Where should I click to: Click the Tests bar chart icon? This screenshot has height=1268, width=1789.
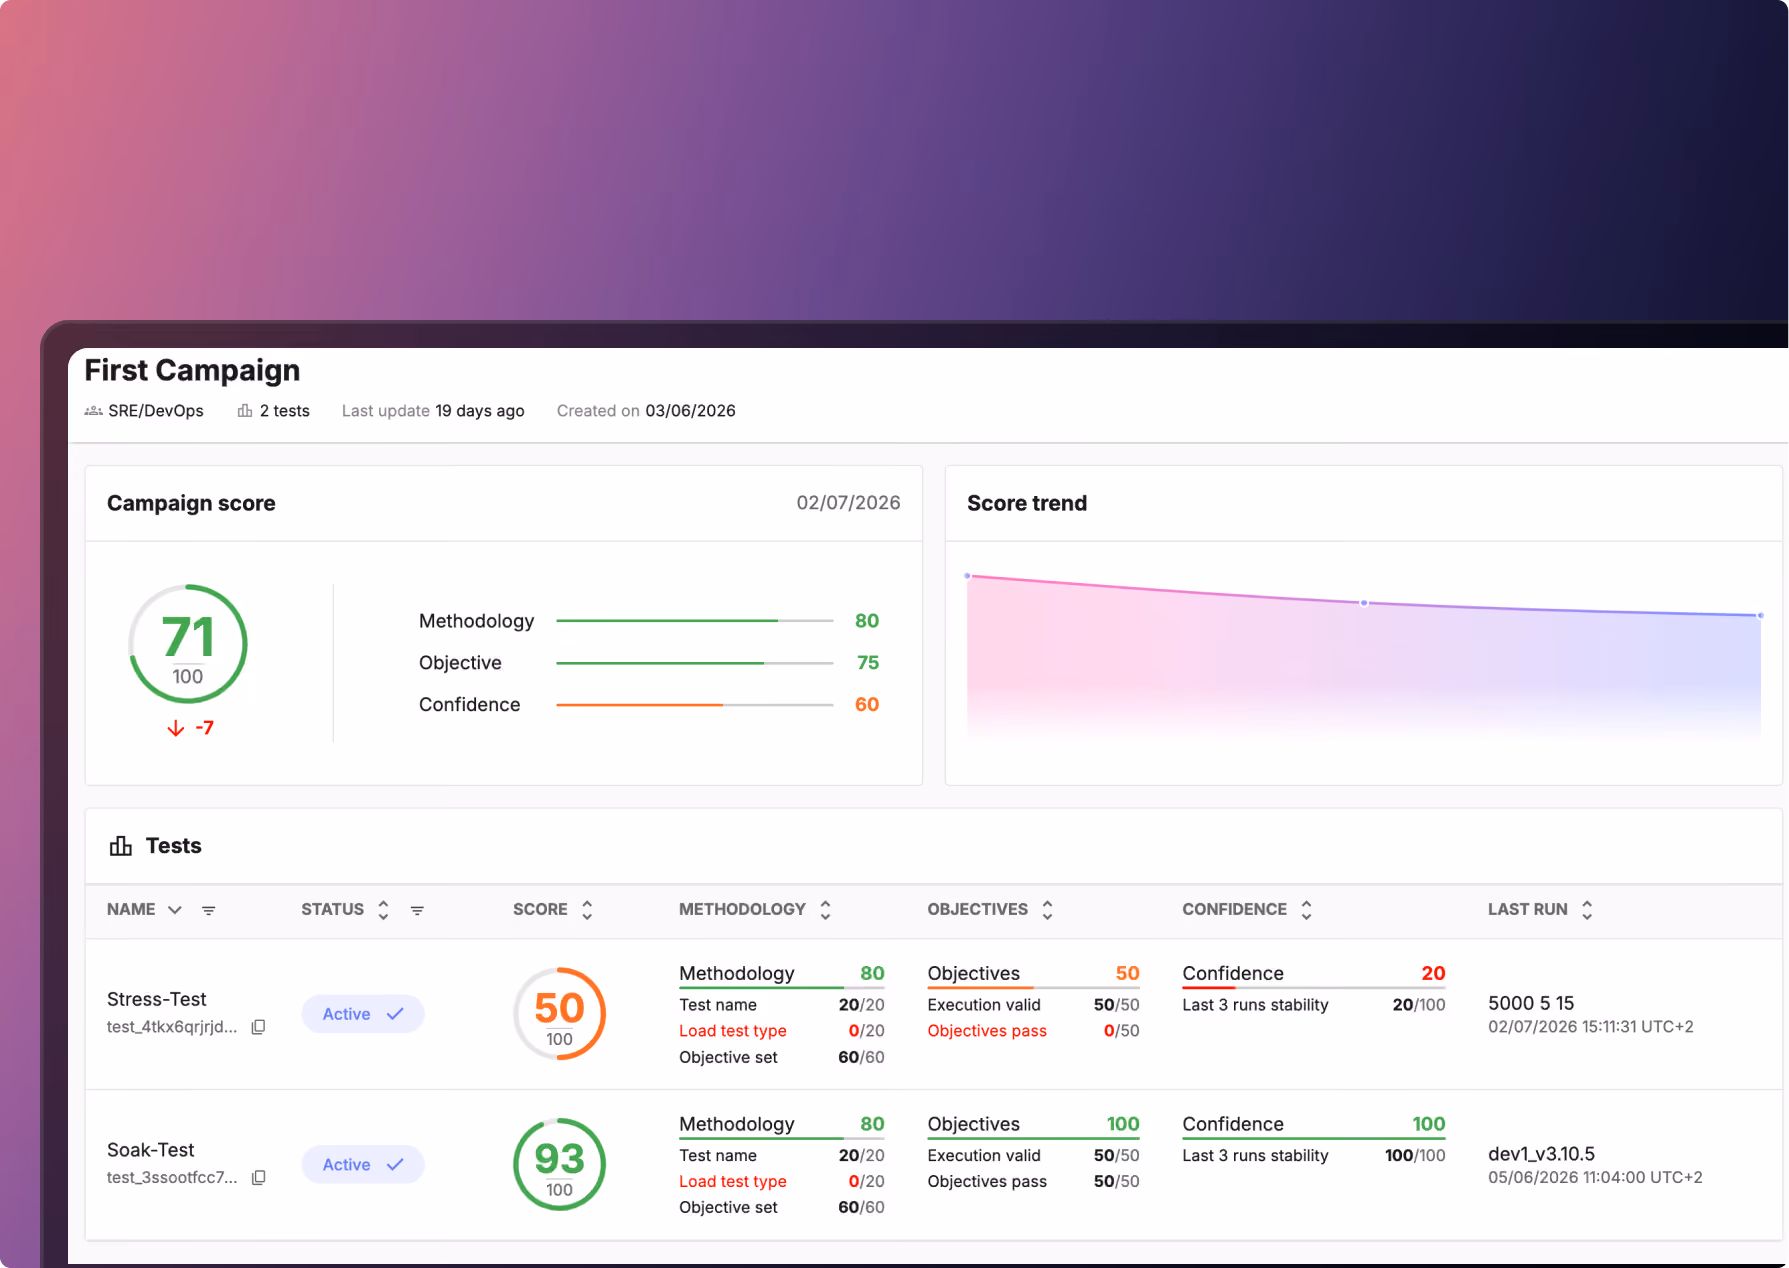click(x=121, y=846)
